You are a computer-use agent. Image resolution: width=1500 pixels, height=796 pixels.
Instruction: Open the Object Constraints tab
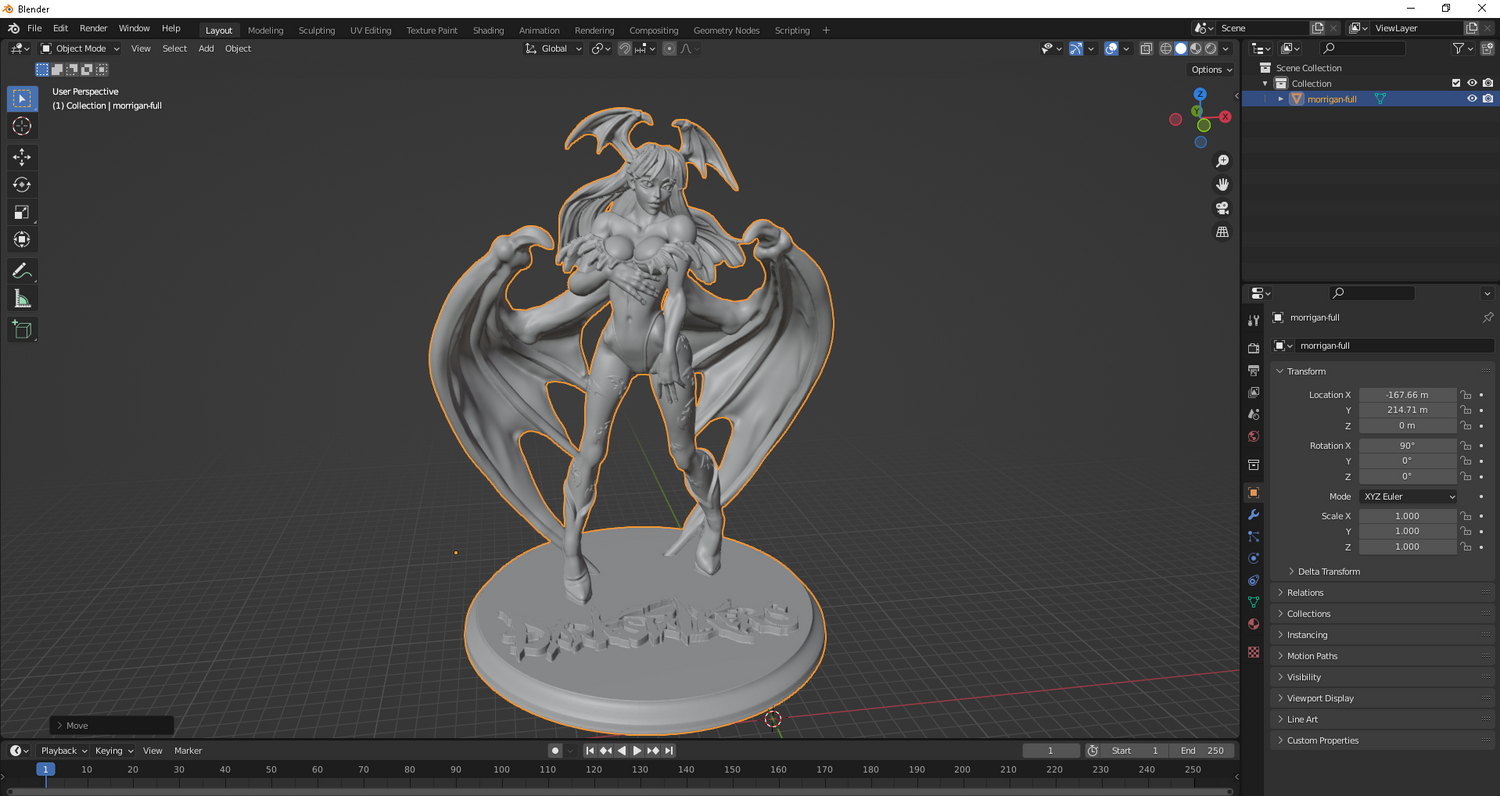coord(1253,580)
